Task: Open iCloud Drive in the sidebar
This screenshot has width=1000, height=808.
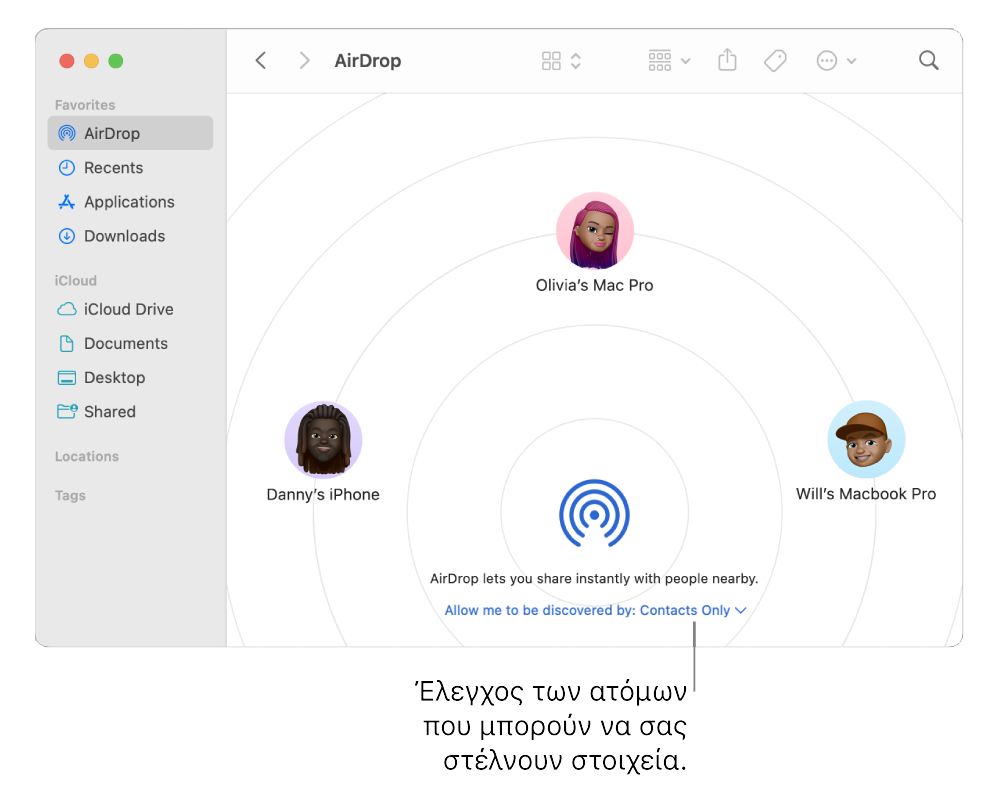Action: pos(130,309)
